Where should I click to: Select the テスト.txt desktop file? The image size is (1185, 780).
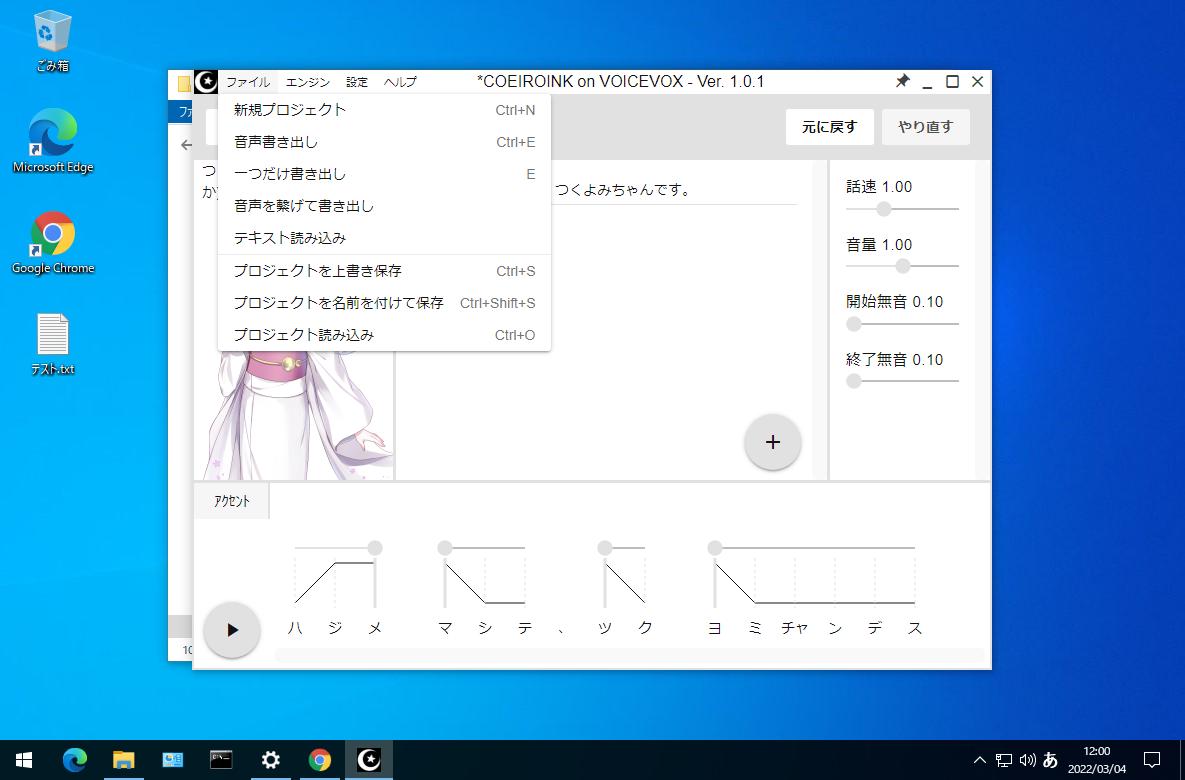(53, 344)
